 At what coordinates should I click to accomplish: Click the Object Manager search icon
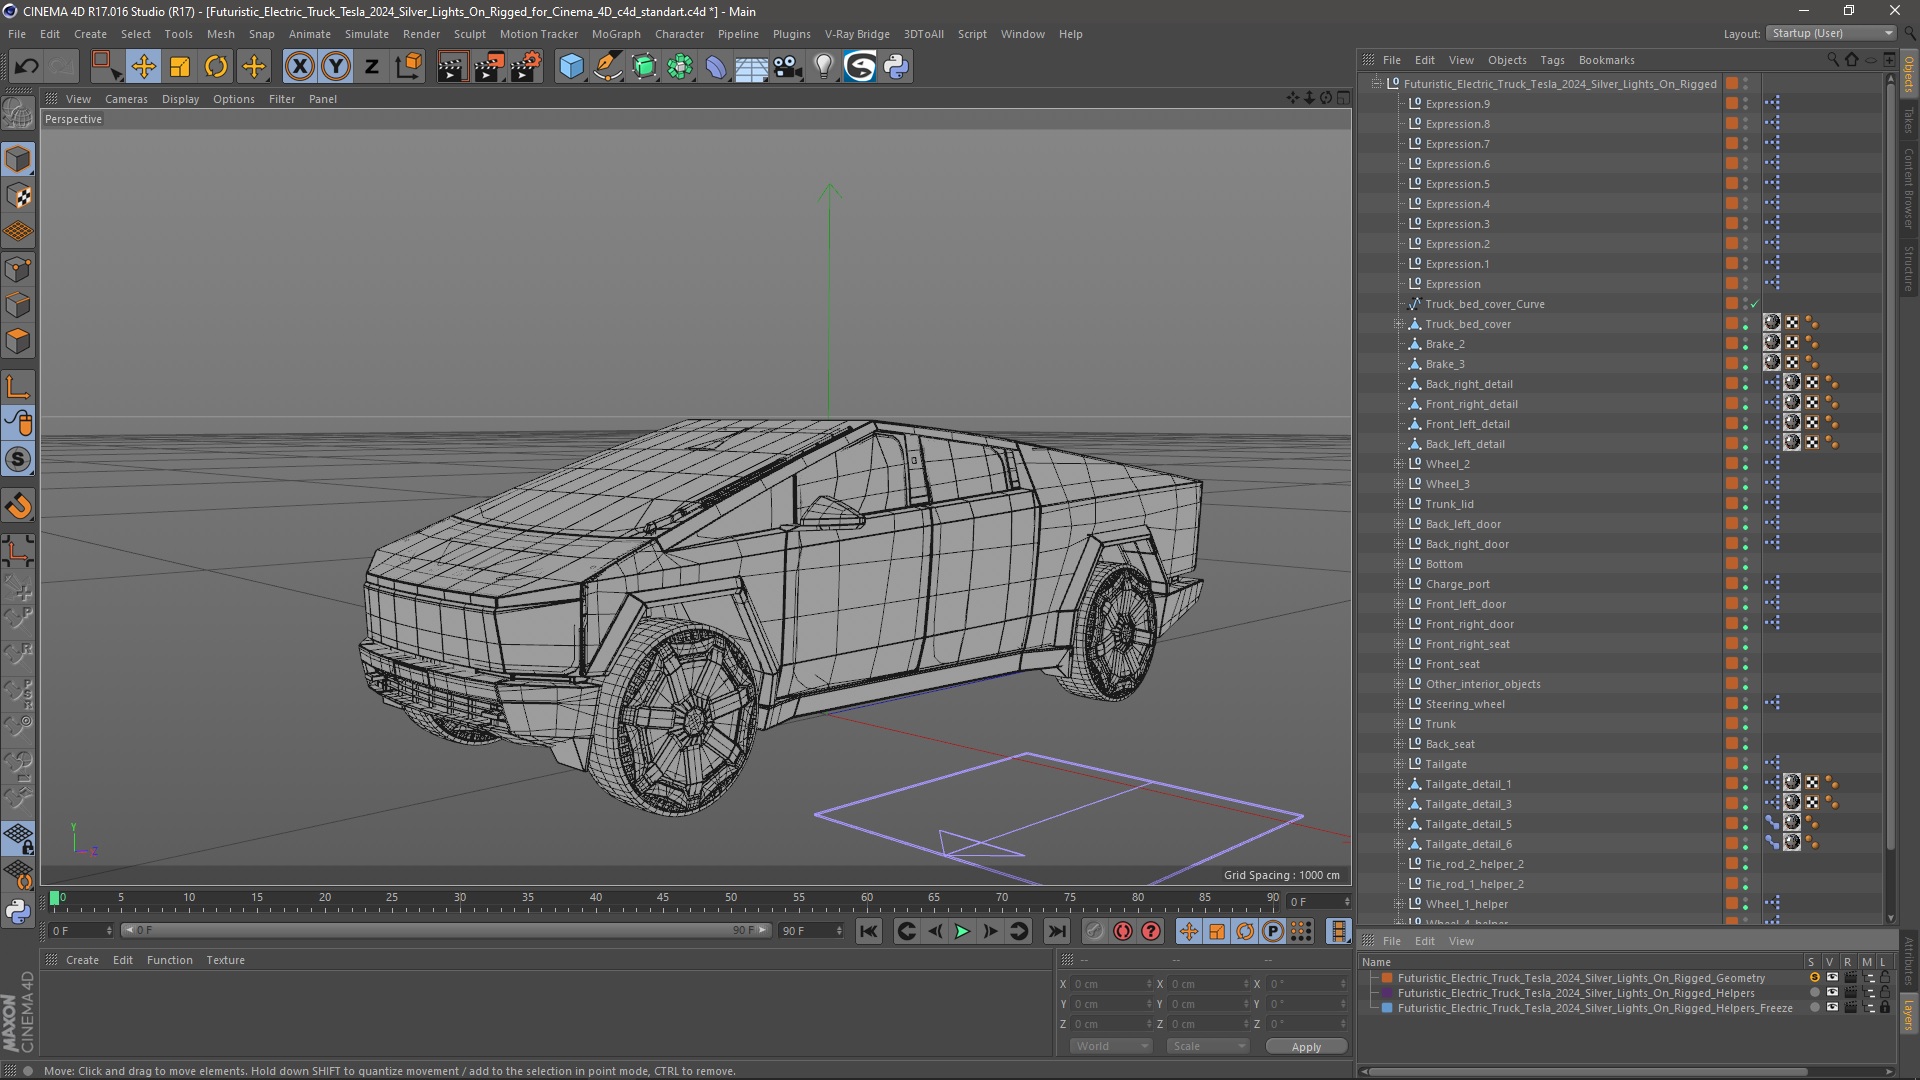pyautogui.click(x=1833, y=60)
